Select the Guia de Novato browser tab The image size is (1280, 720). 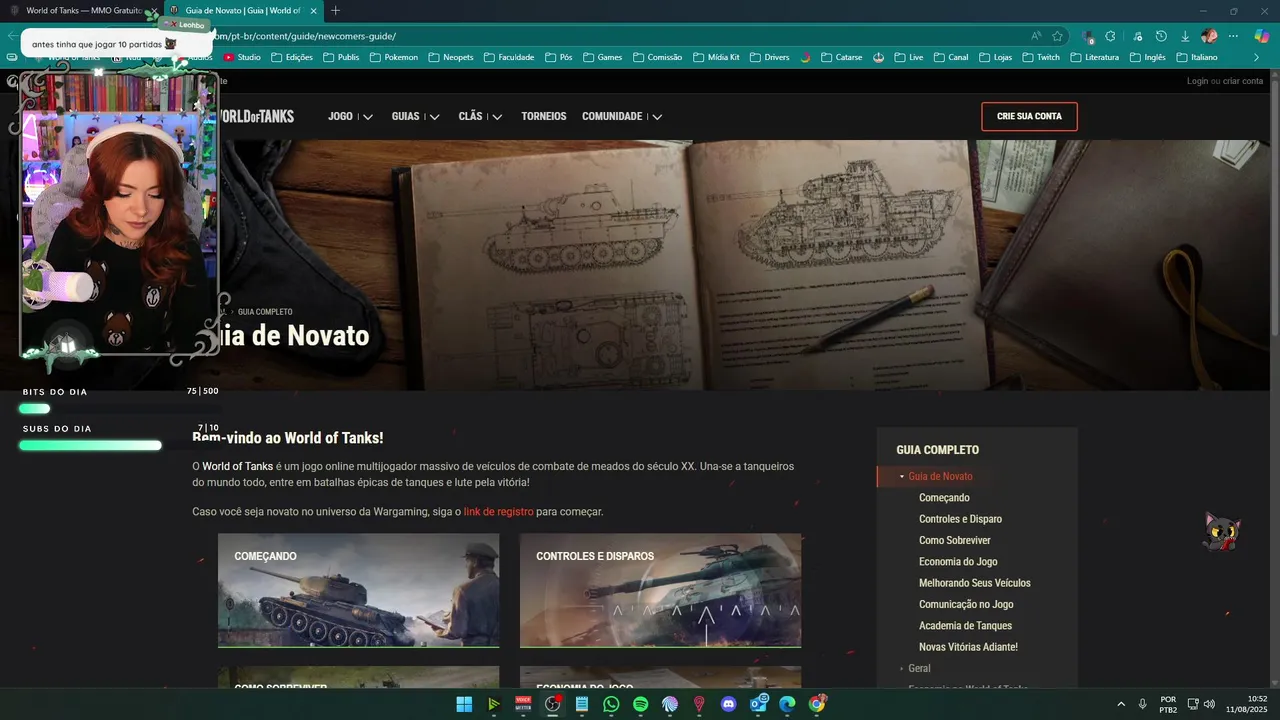(243, 10)
